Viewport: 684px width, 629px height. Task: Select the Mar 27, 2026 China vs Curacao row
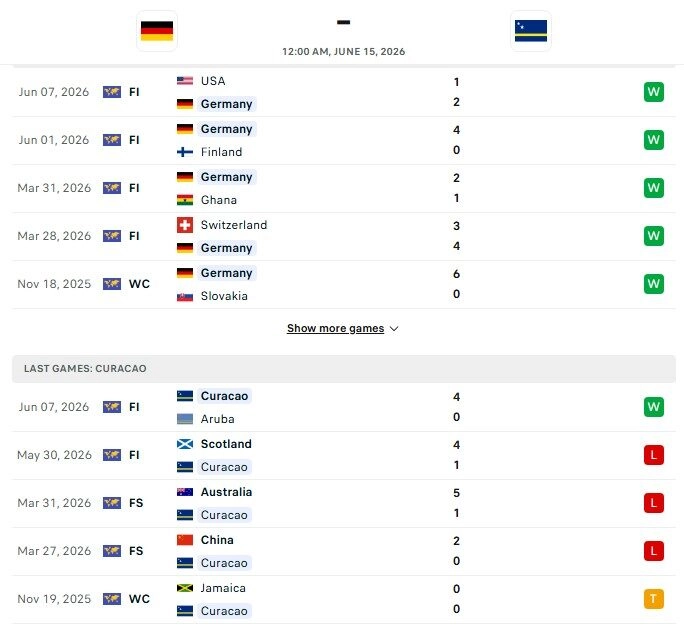(x=344, y=551)
